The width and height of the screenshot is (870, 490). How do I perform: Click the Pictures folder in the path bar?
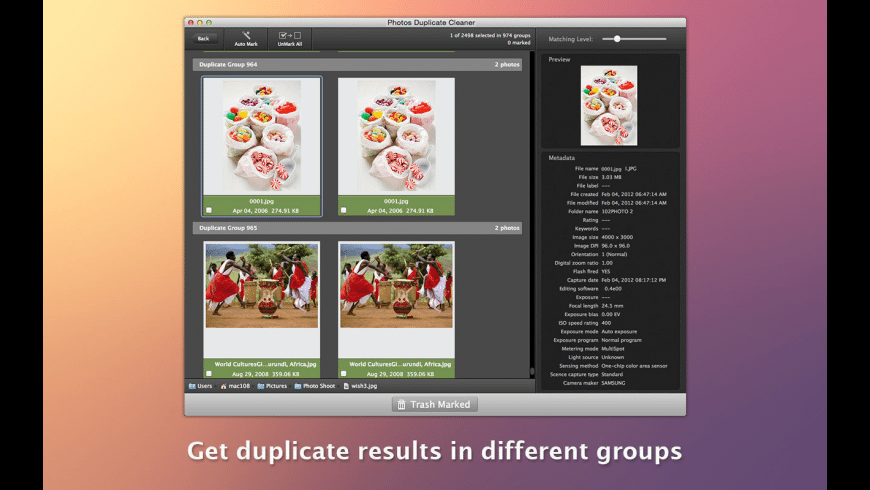(x=272, y=386)
